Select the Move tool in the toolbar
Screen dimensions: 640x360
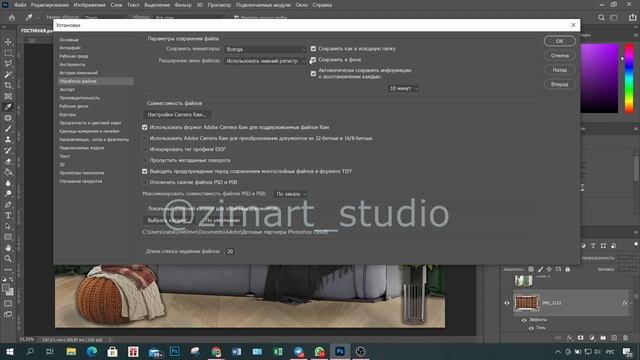coord(8,42)
